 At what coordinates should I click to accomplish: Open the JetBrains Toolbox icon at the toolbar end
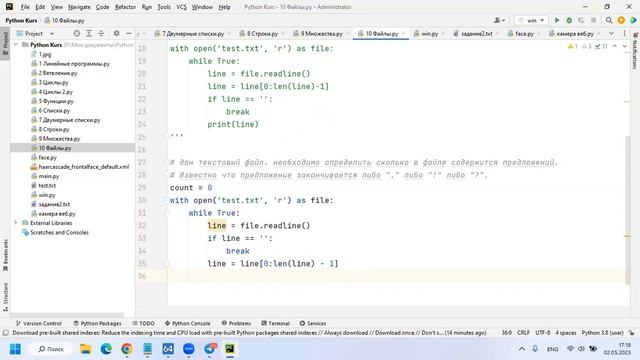633,20
